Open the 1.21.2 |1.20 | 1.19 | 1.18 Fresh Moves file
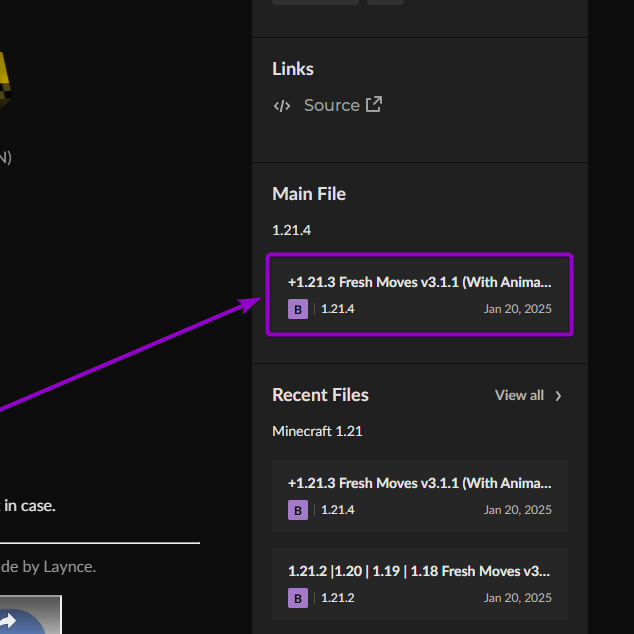 point(420,584)
